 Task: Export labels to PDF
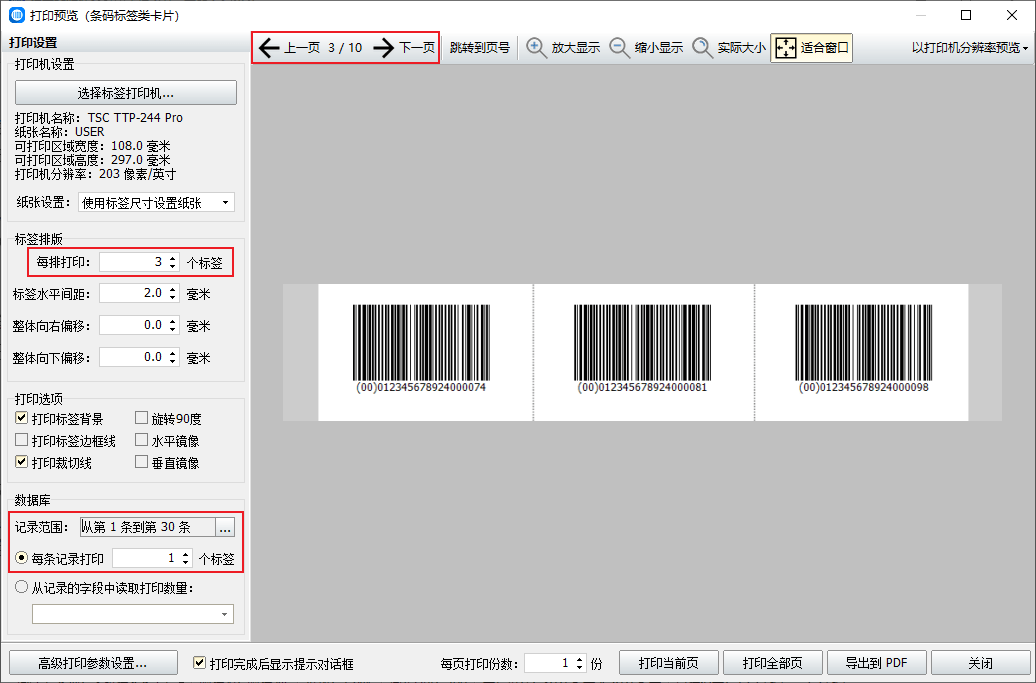tap(875, 663)
